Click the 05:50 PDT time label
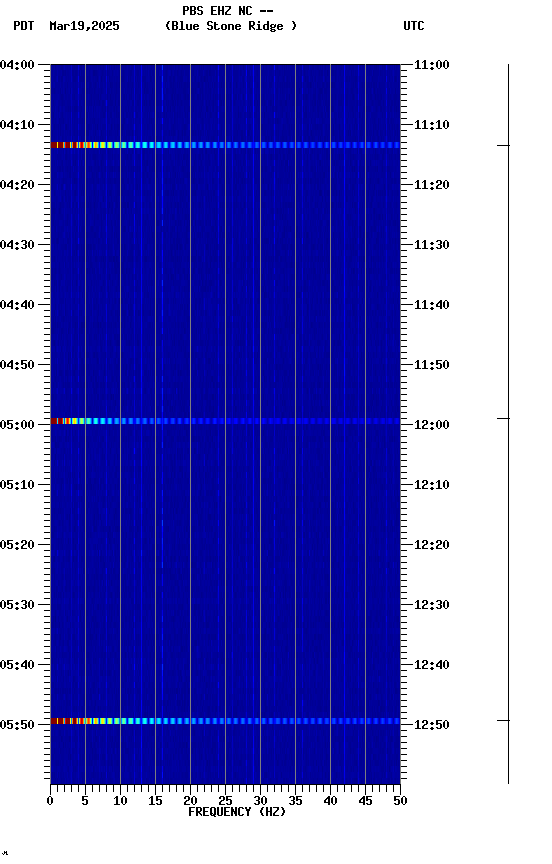This screenshot has width=552, height=864. (17, 725)
